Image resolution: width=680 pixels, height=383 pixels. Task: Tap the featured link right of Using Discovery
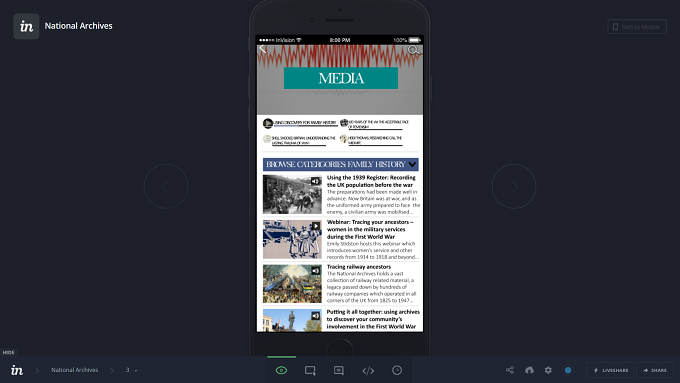[374, 124]
